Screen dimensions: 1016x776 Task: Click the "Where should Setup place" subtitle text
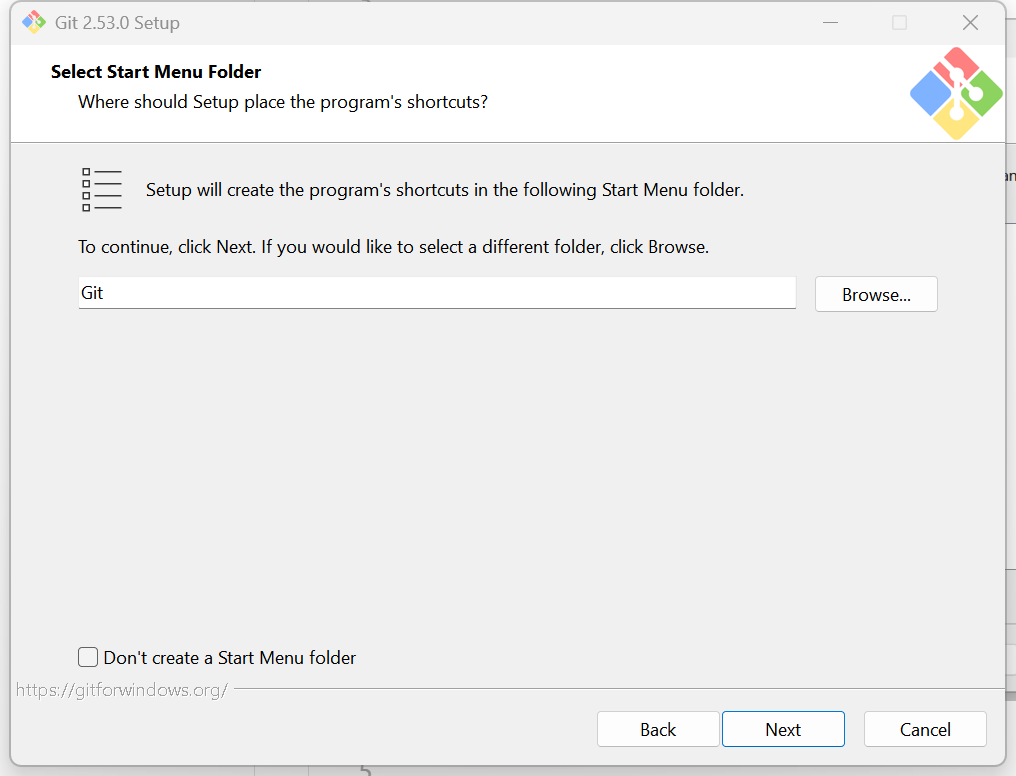283,102
